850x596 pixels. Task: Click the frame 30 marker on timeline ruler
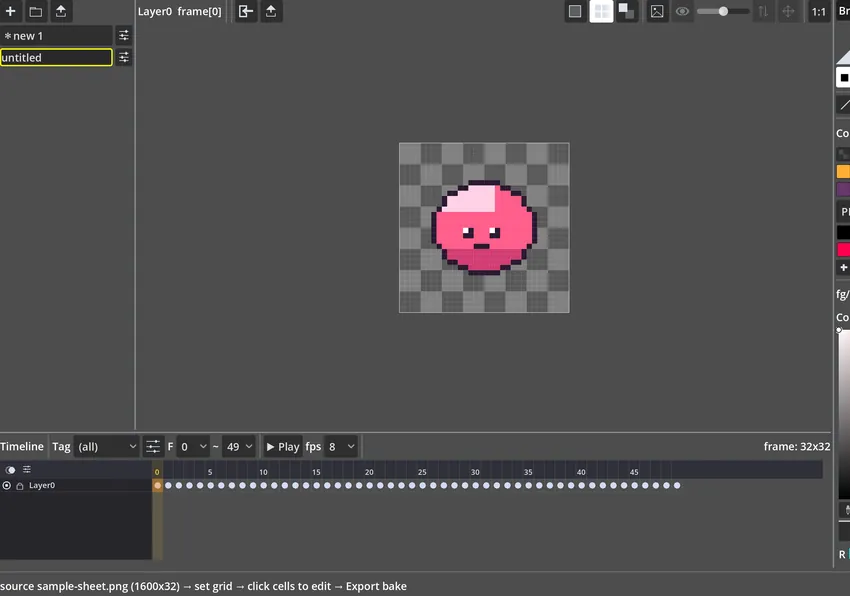coord(475,472)
